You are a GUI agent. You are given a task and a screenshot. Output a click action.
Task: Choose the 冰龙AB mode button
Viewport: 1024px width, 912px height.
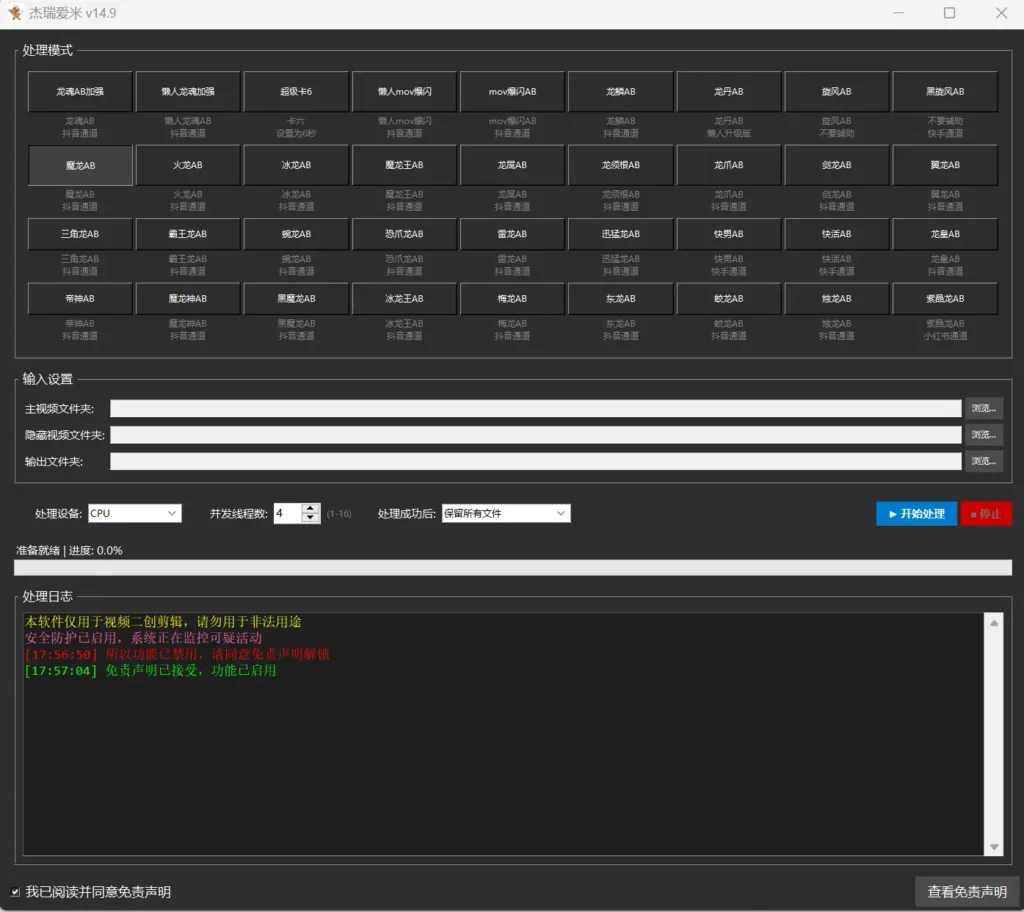(x=296, y=165)
